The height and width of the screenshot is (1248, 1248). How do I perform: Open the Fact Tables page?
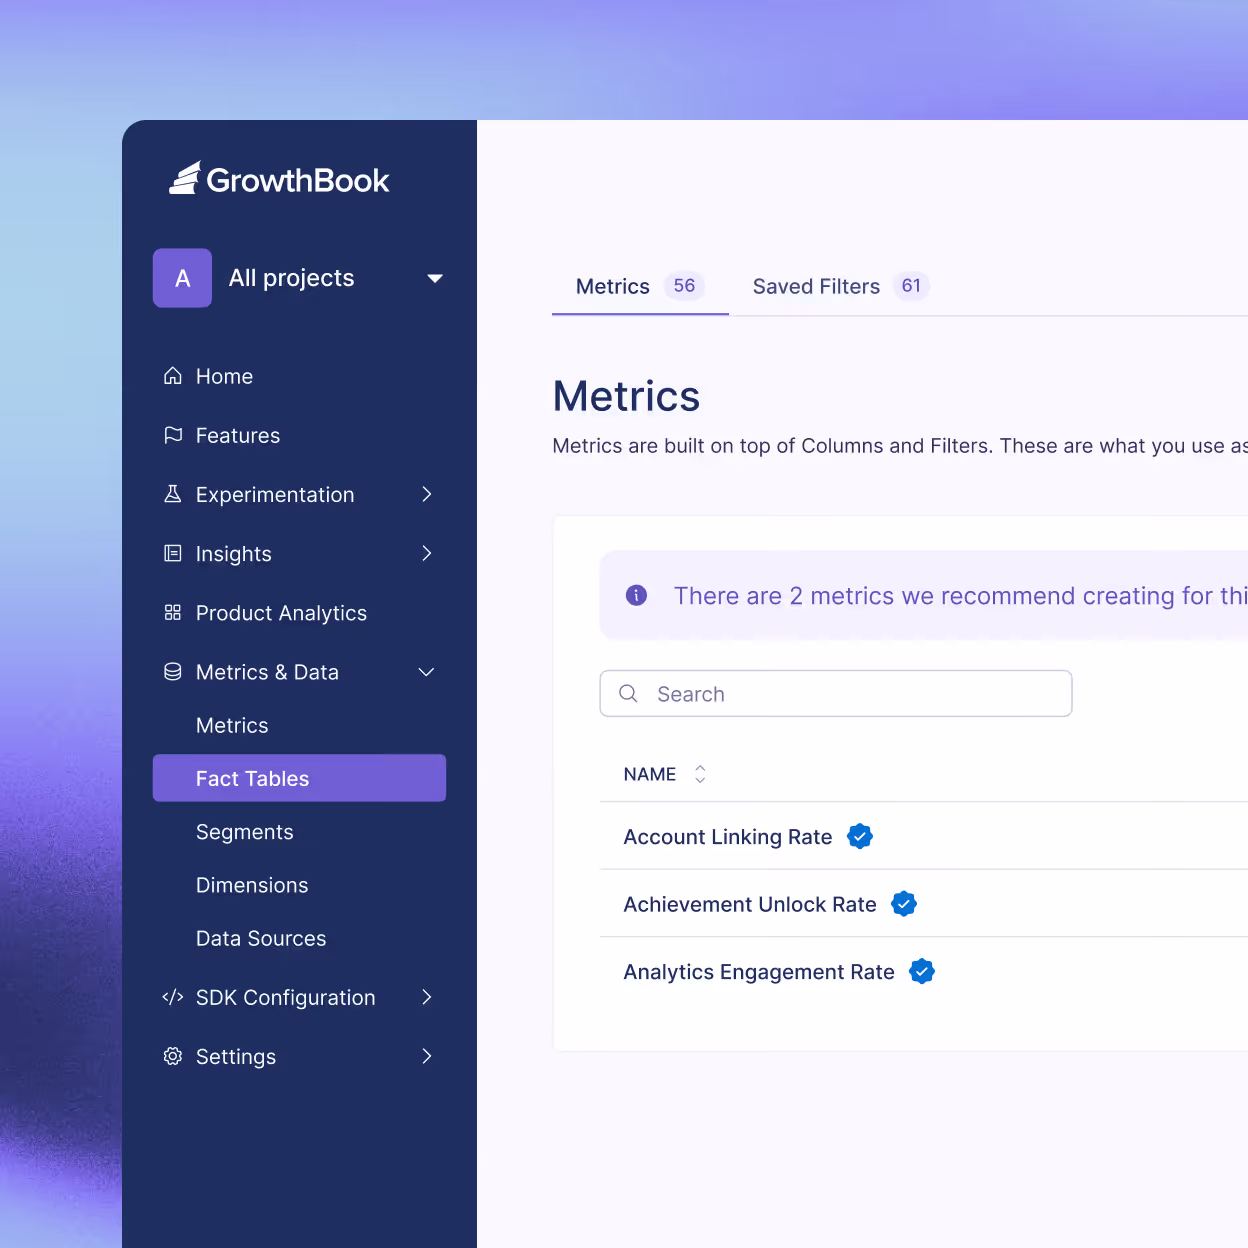click(252, 778)
